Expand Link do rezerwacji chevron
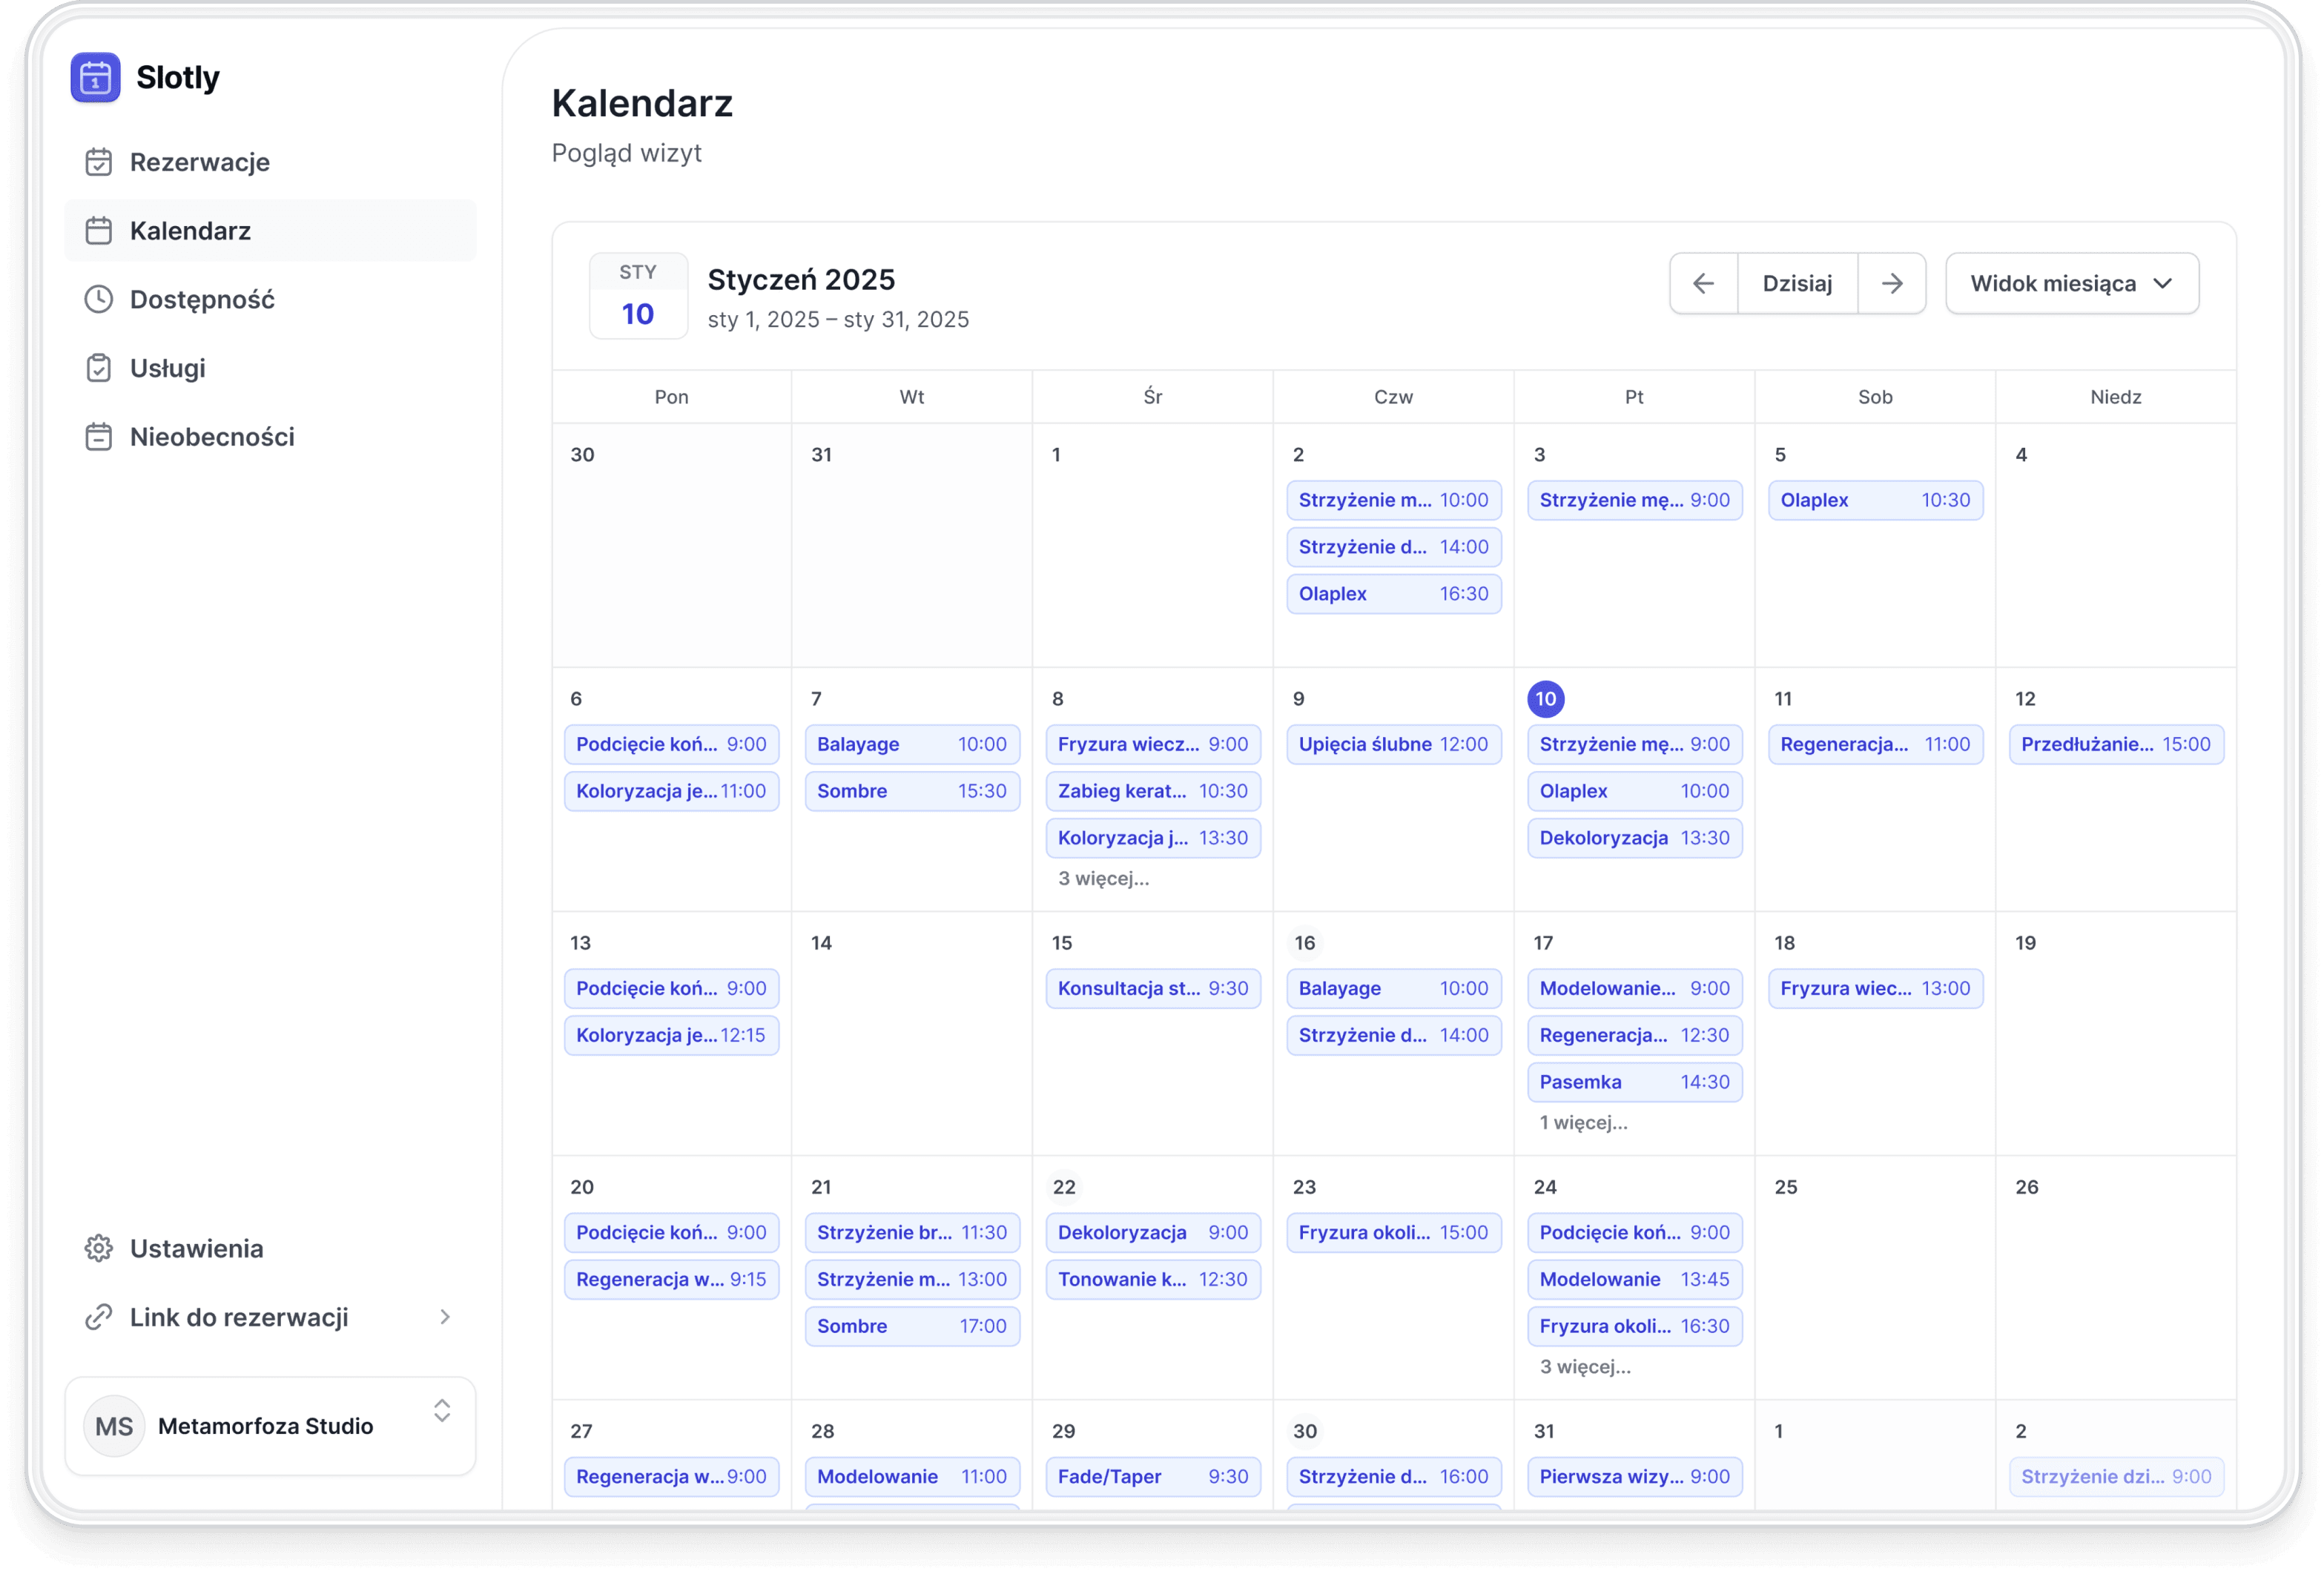2324x1574 pixels. point(445,1317)
